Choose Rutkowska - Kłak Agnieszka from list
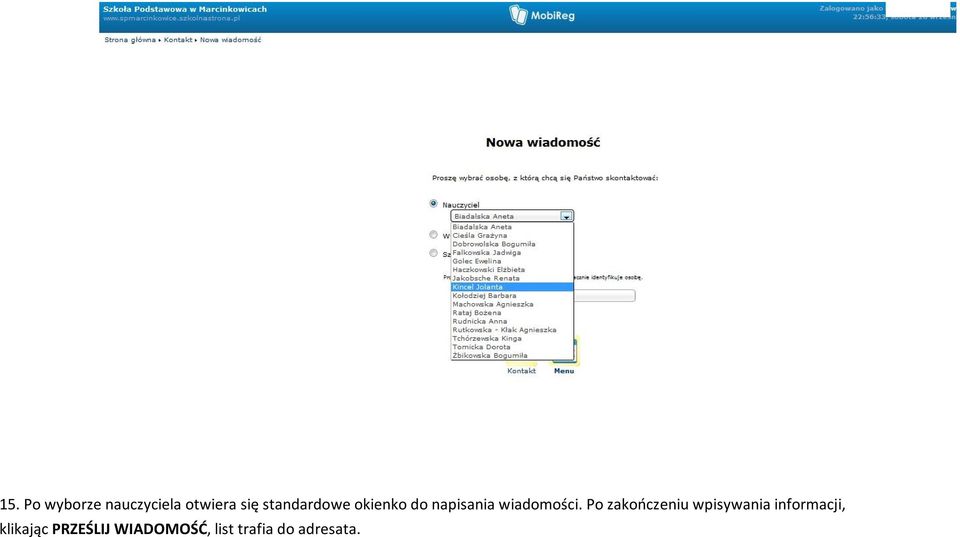Viewport: 960px width, 537px height. (512, 330)
